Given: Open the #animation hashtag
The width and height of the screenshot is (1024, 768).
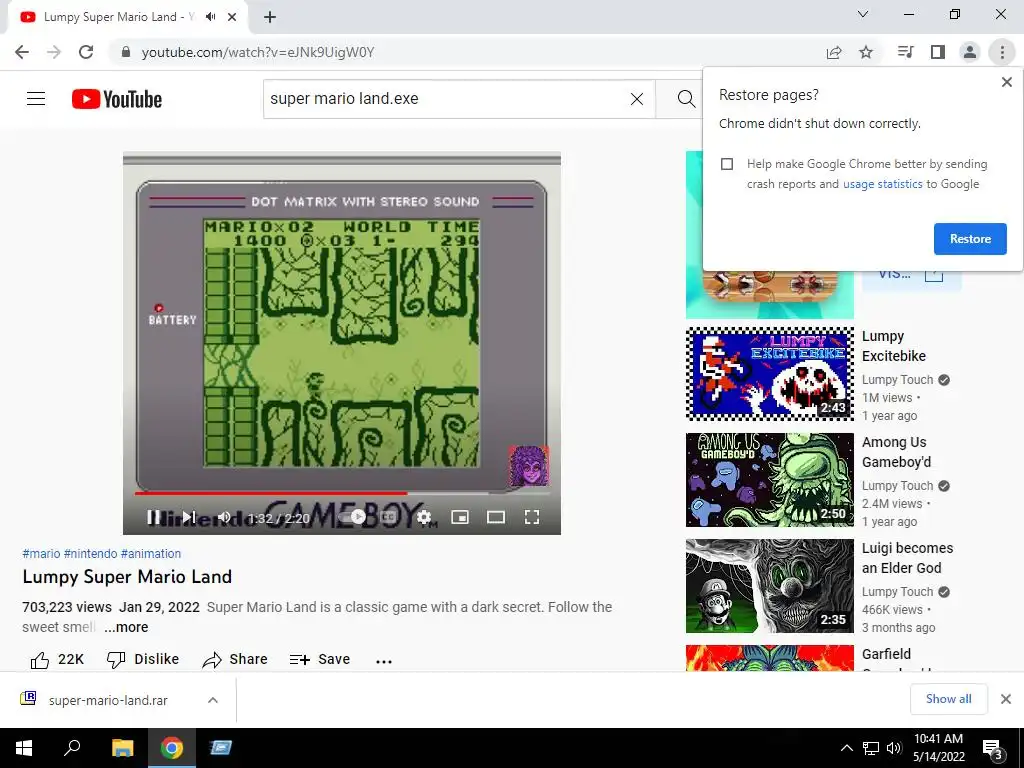Looking at the screenshot, I should (x=151, y=554).
